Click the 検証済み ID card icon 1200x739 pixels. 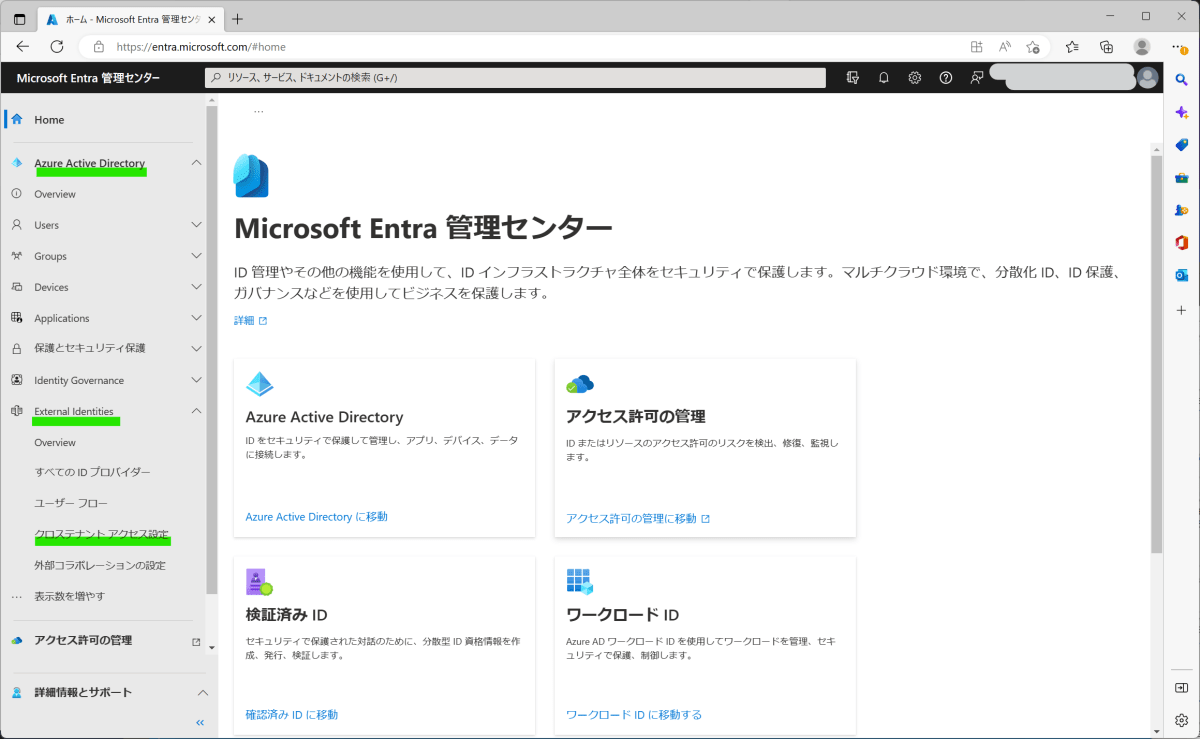coord(259,582)
